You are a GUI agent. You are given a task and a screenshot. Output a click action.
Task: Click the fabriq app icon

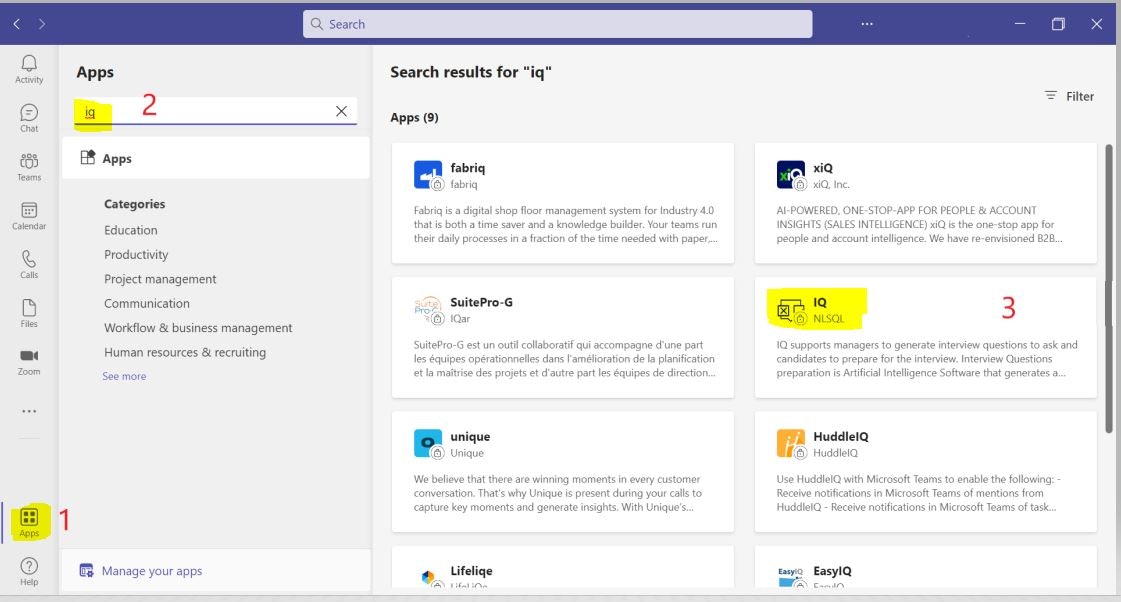(x=428, y=174)
